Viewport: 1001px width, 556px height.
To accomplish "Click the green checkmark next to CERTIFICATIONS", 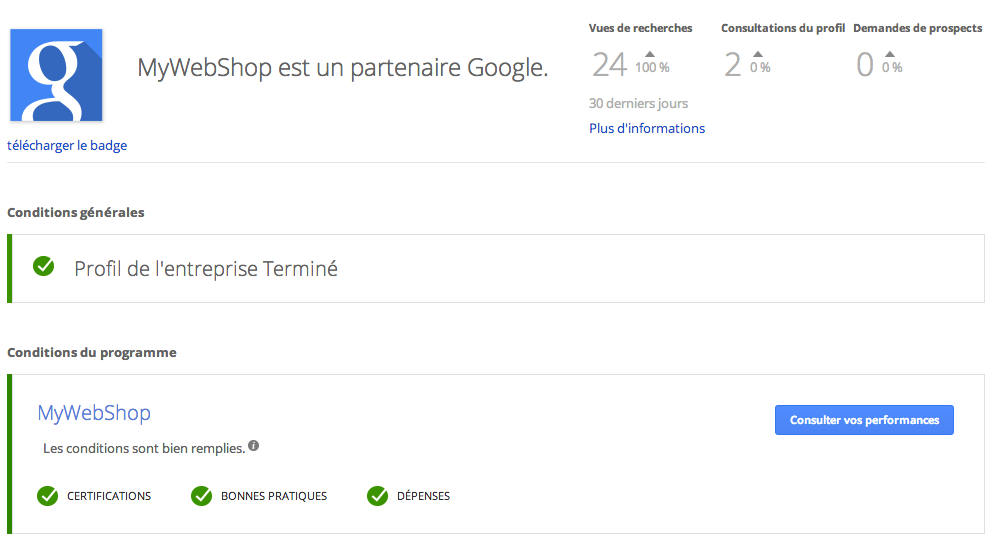I will 47,496.
